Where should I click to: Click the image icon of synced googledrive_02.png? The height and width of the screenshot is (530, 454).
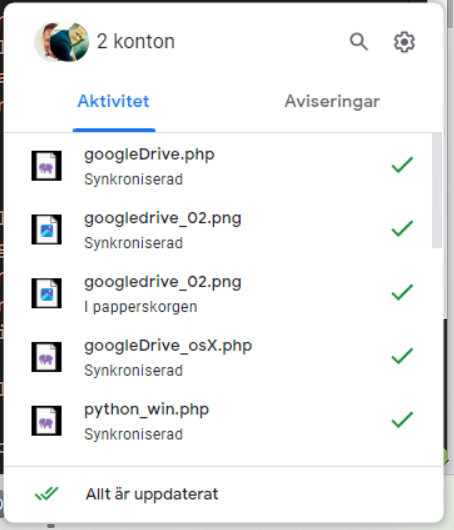[47, 229]
